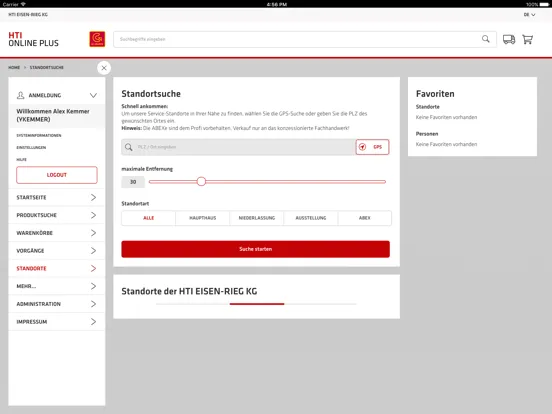Viewport: 552px width, 414px height.
Task: Select the ABEX location type
Action: (365, 218)
